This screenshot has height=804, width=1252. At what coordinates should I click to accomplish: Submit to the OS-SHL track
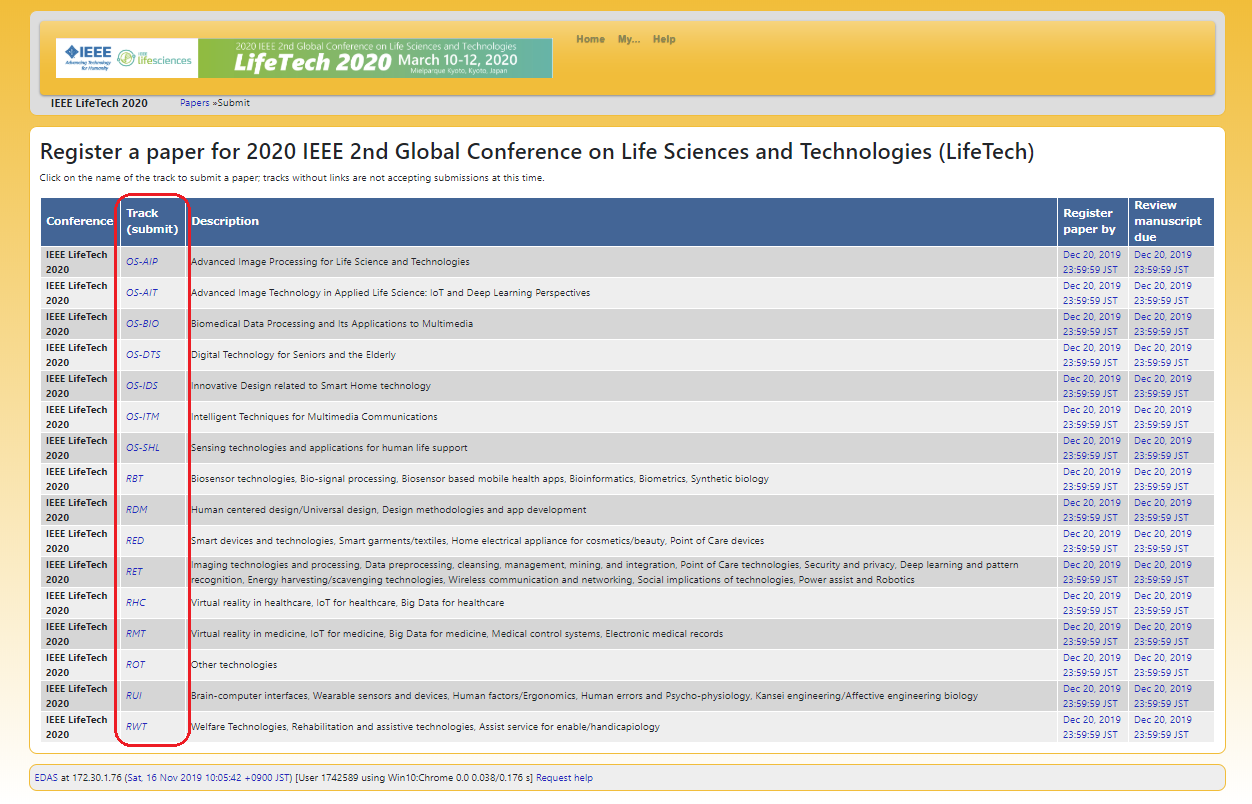tap(143, 448)
